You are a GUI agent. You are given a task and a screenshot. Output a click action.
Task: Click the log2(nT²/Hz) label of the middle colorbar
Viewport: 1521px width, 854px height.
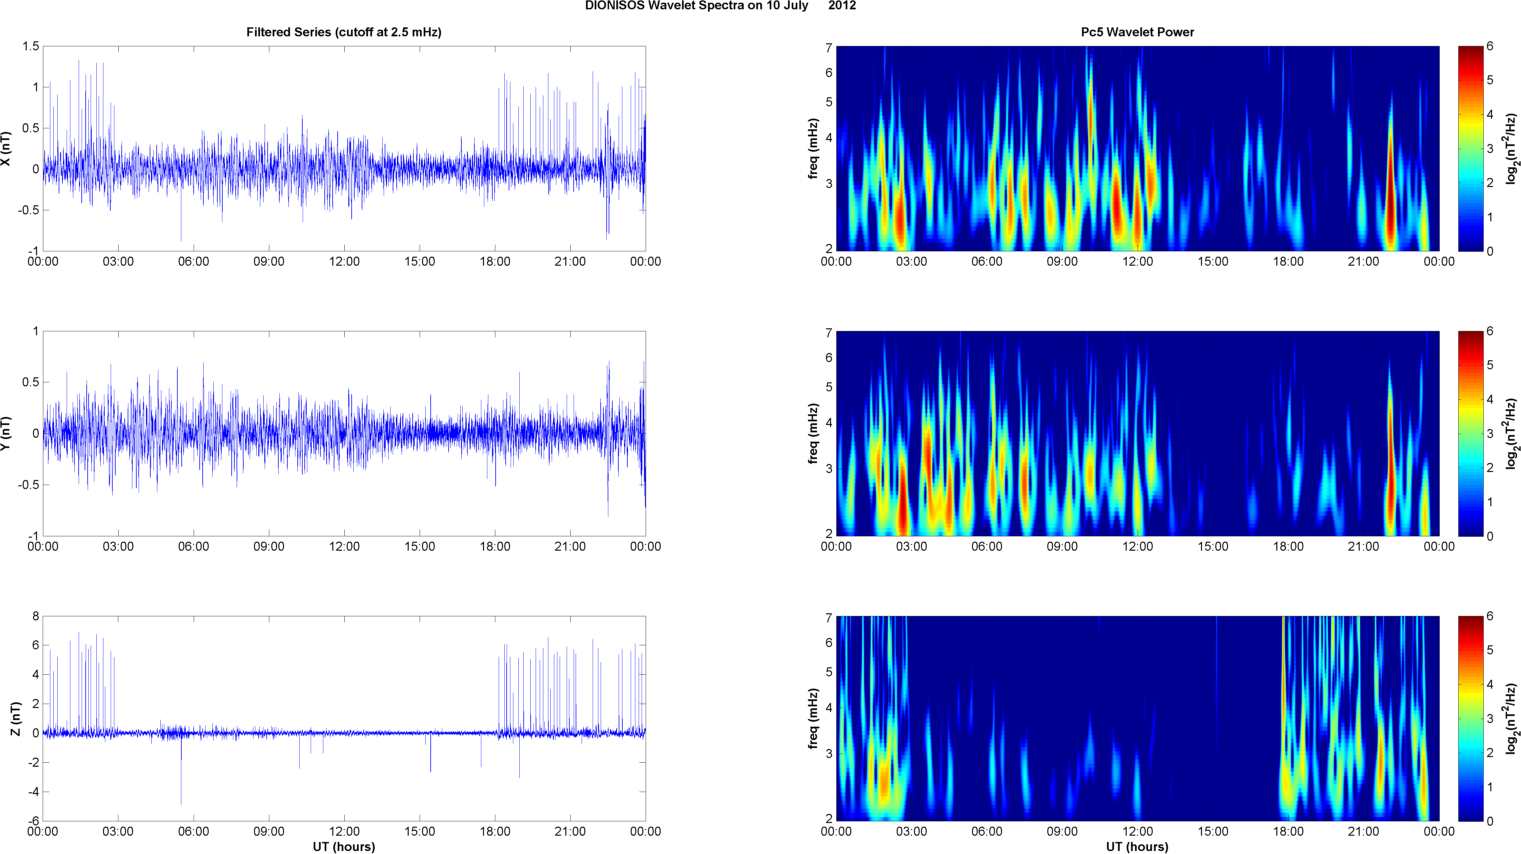click(x=1513, y=433)
